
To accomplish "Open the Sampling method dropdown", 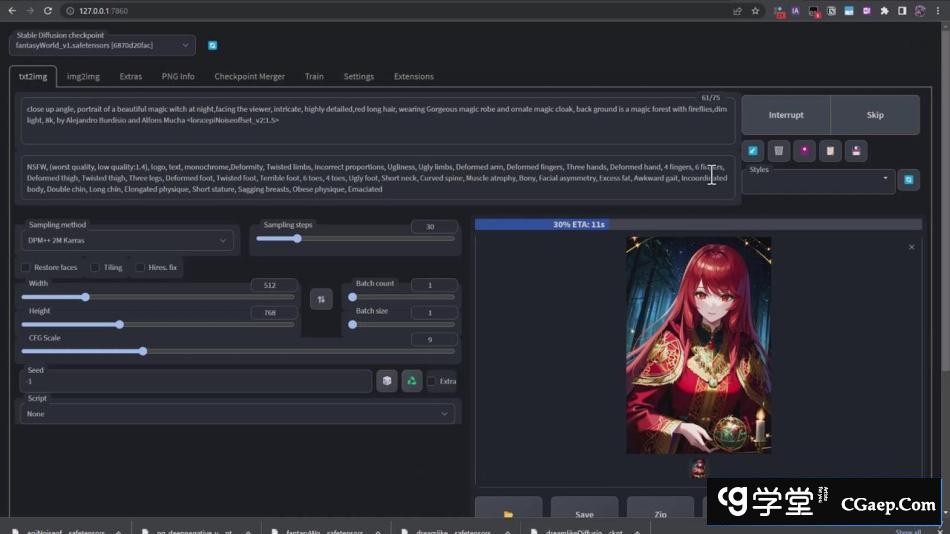I will tap(126, 241).
